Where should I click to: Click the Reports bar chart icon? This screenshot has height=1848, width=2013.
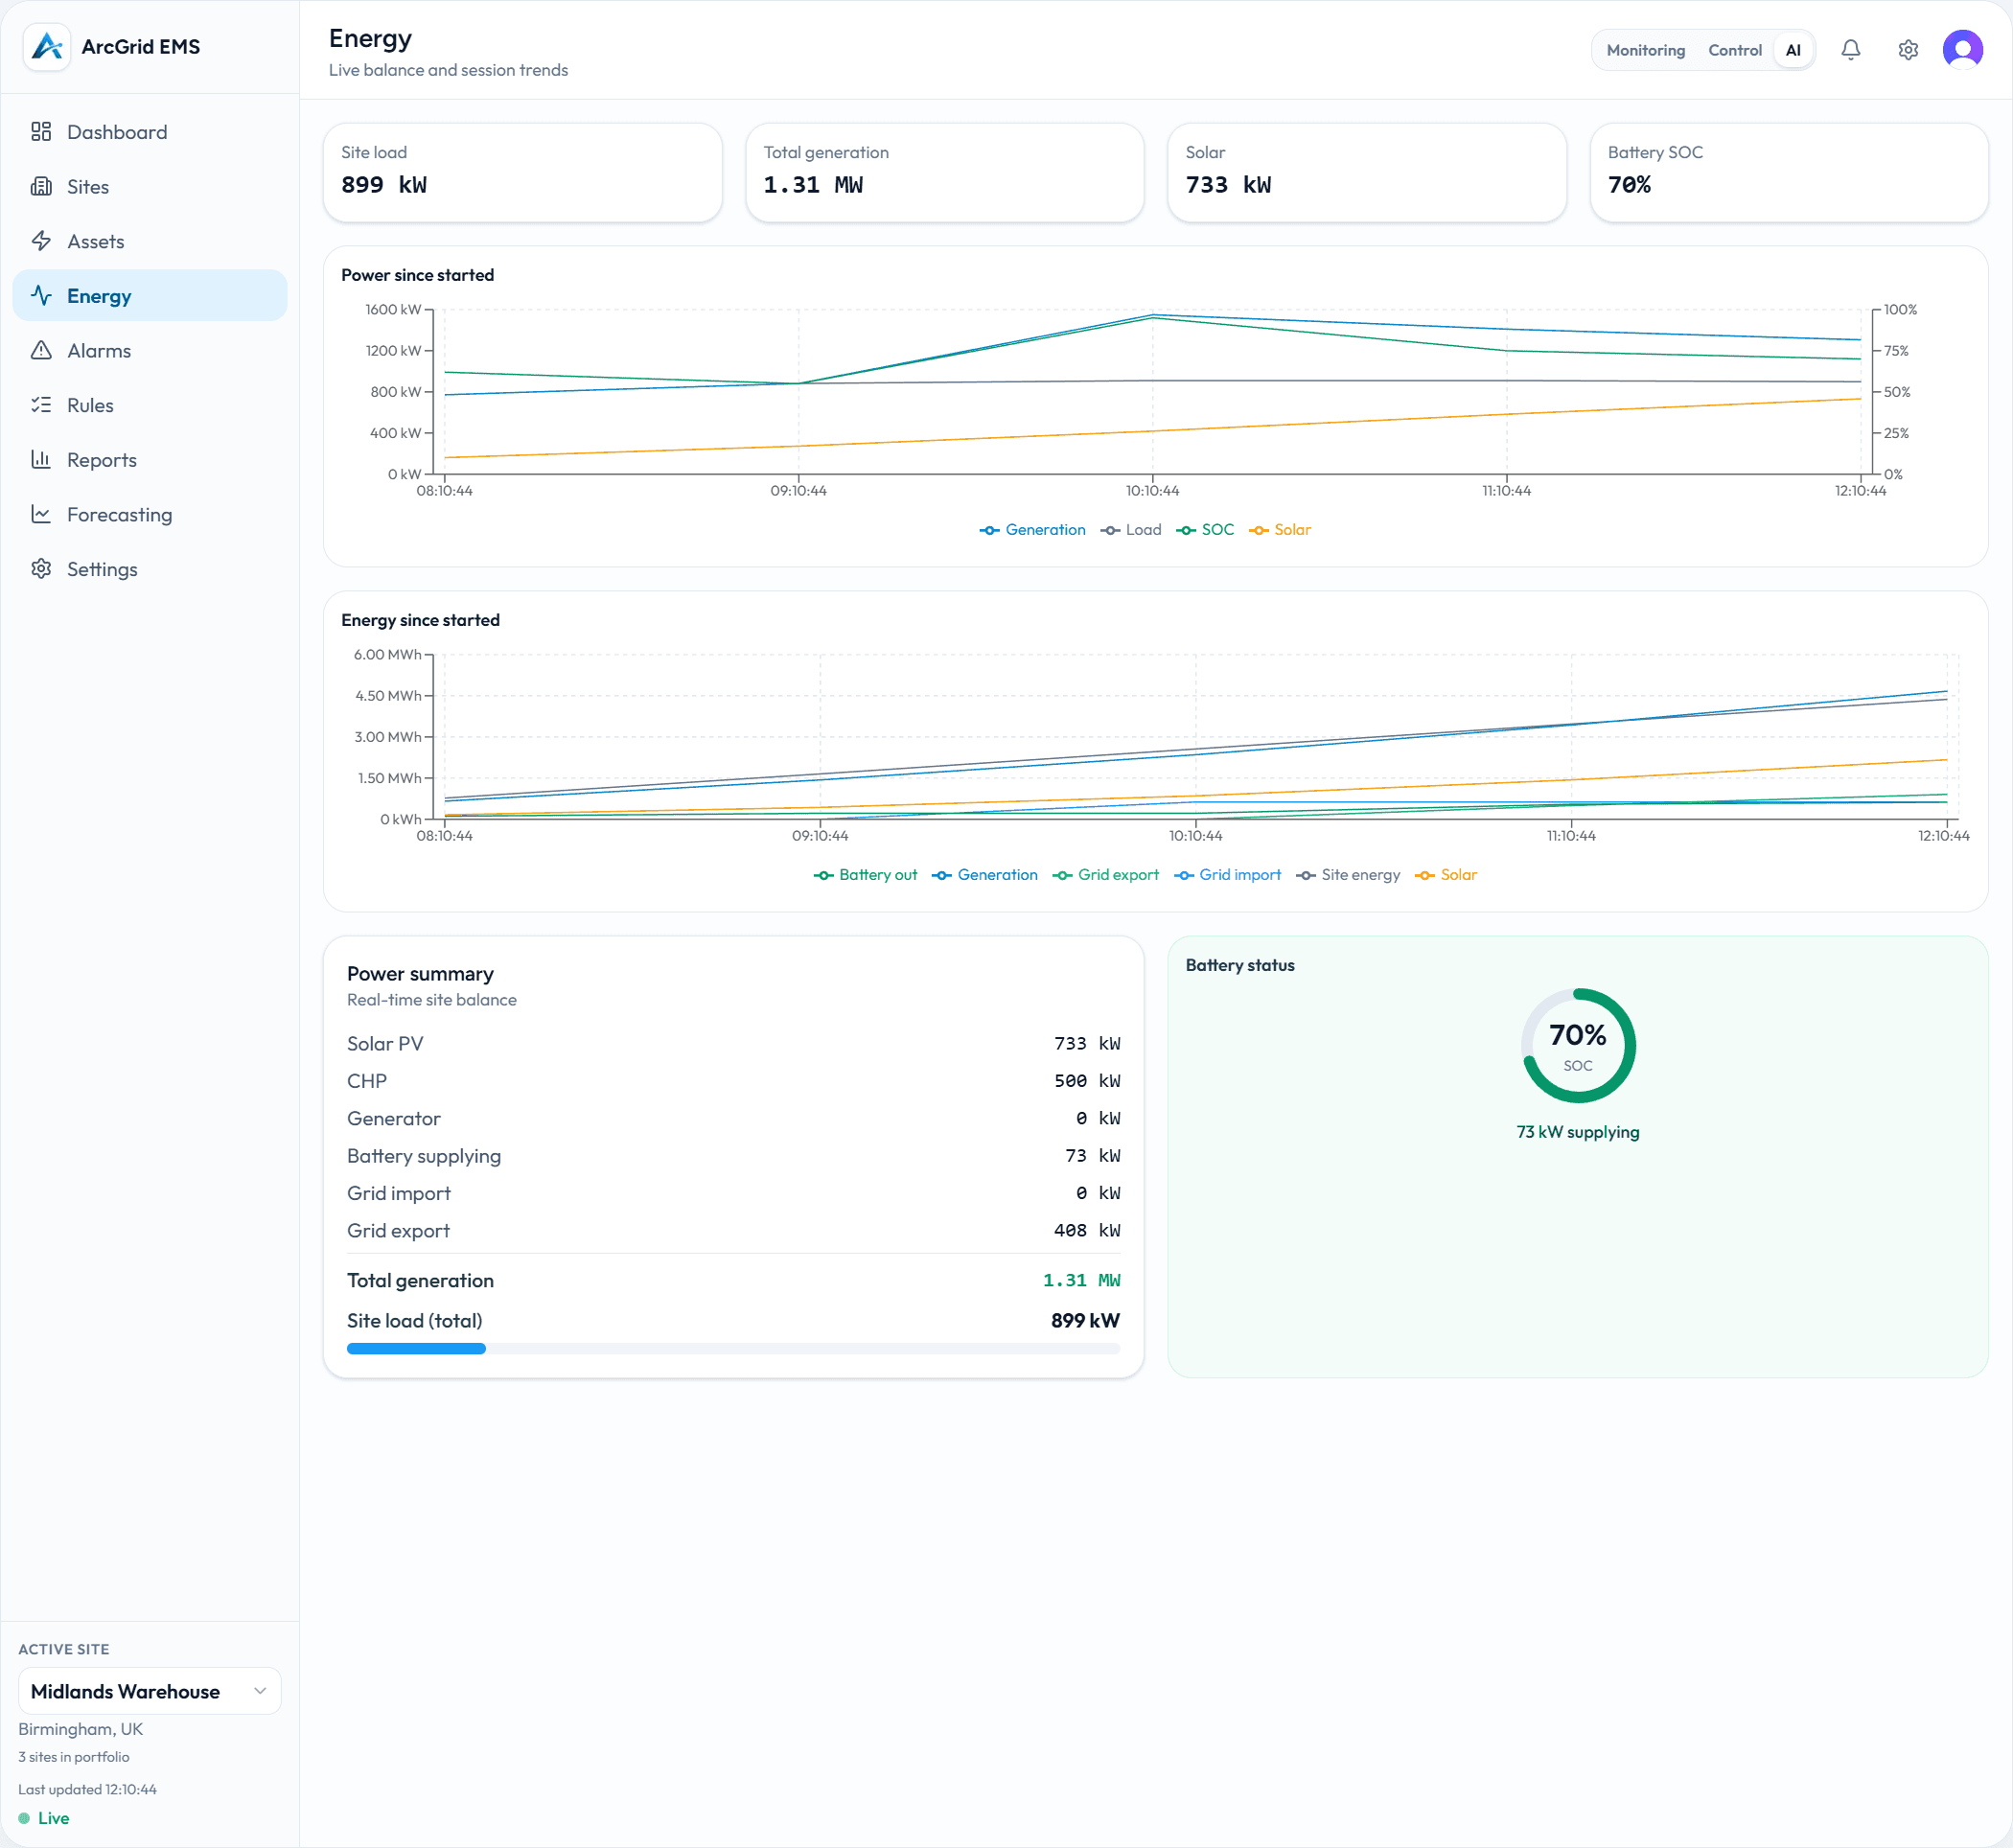point(41,460)
